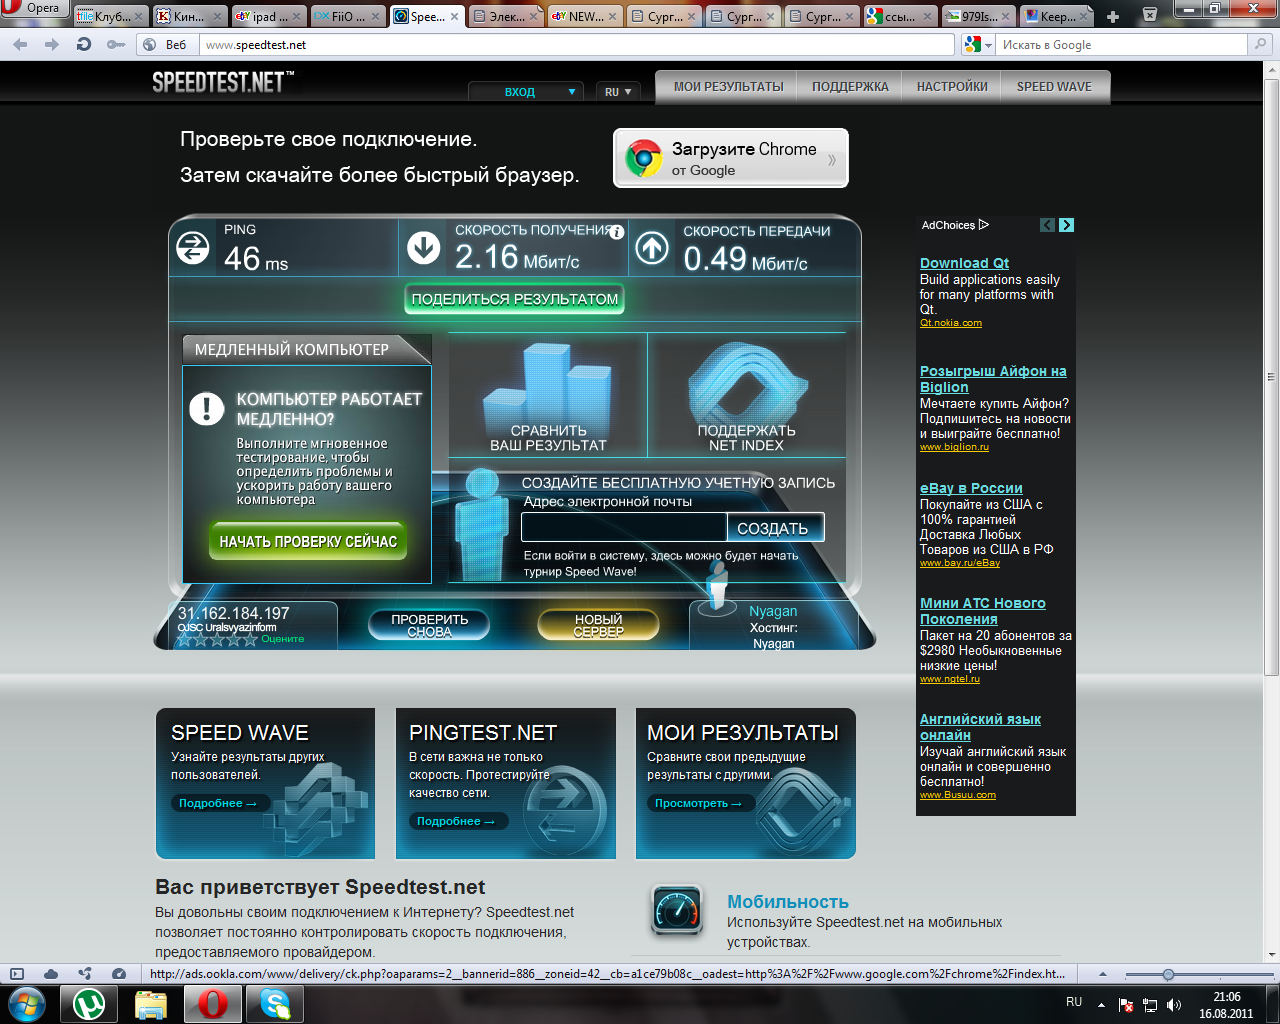Show previous ad with the left arrow
The image size is (1280, 1024).
(x=1047, y=225)
